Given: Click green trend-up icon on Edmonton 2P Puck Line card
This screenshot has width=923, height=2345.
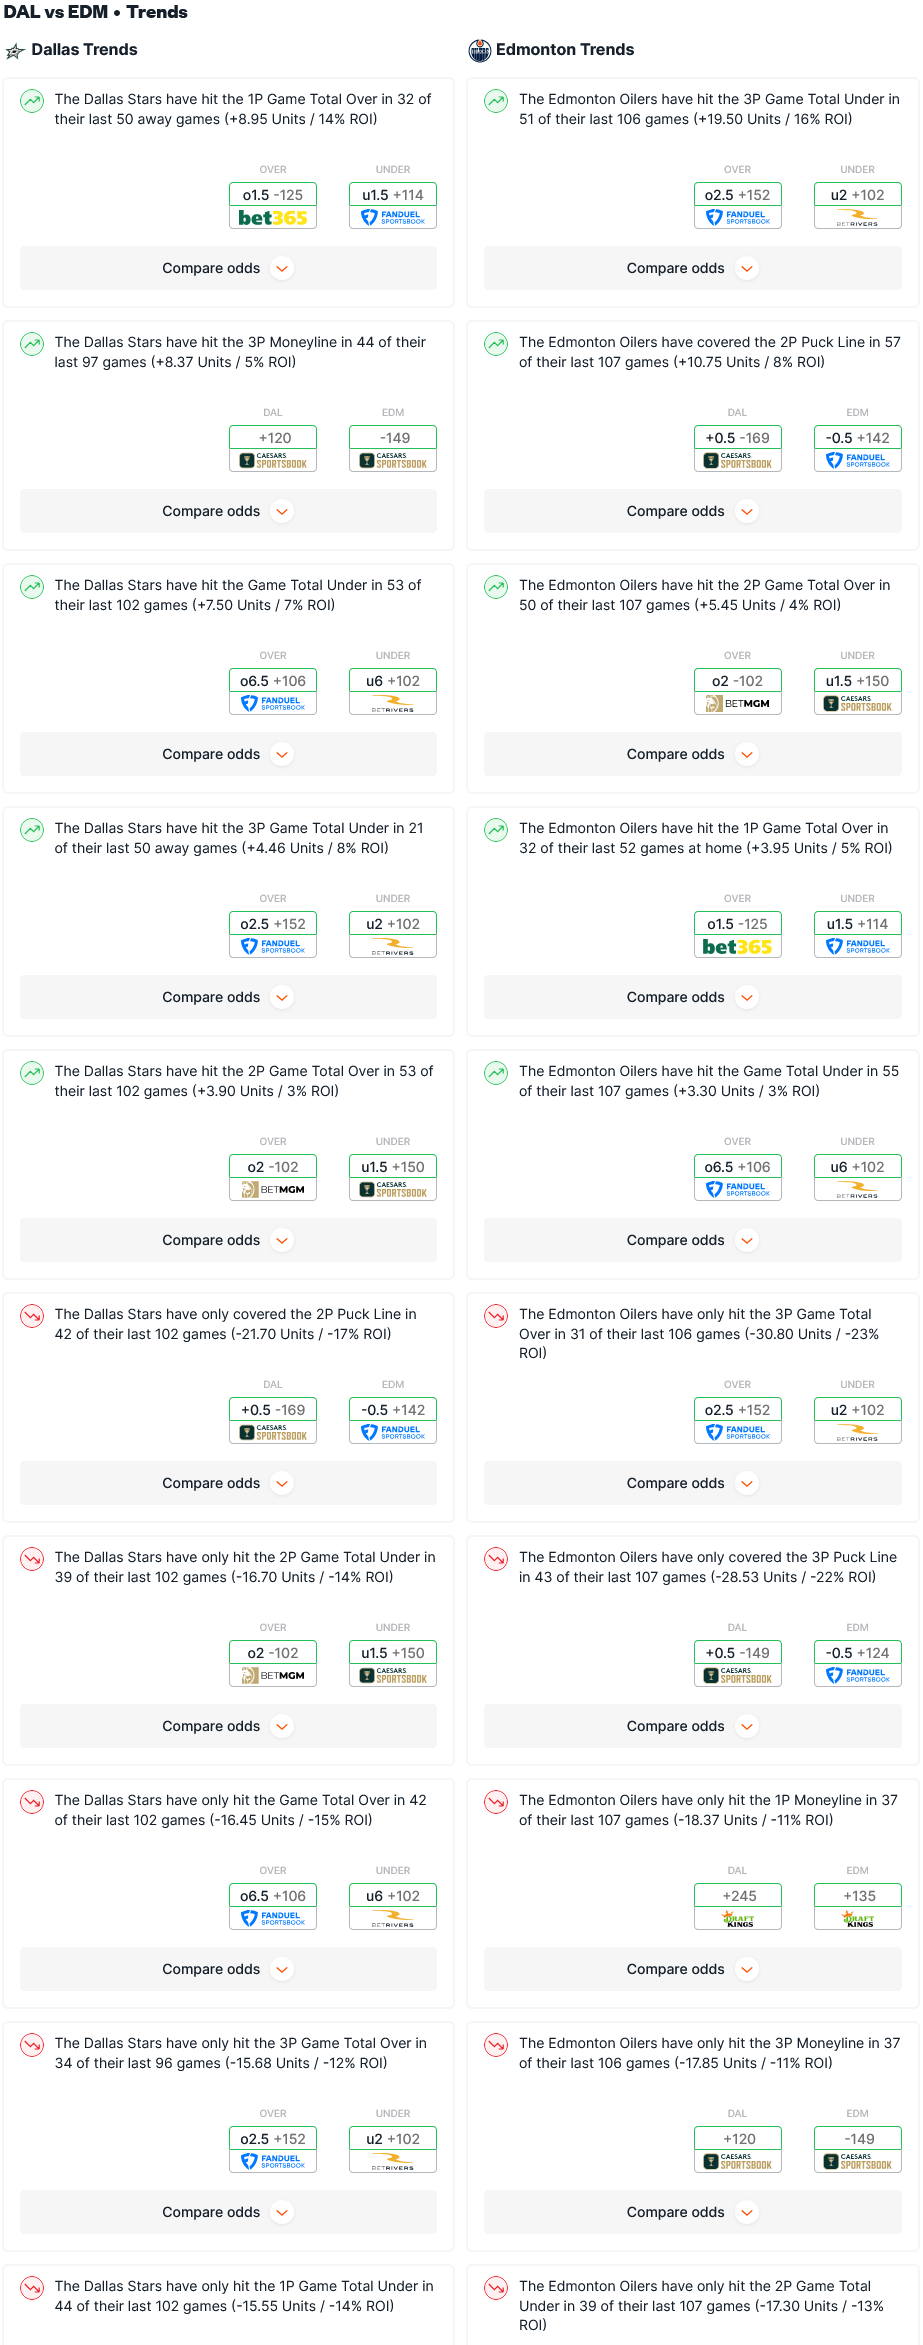Looking at the screenshot, I should (496, 344).
